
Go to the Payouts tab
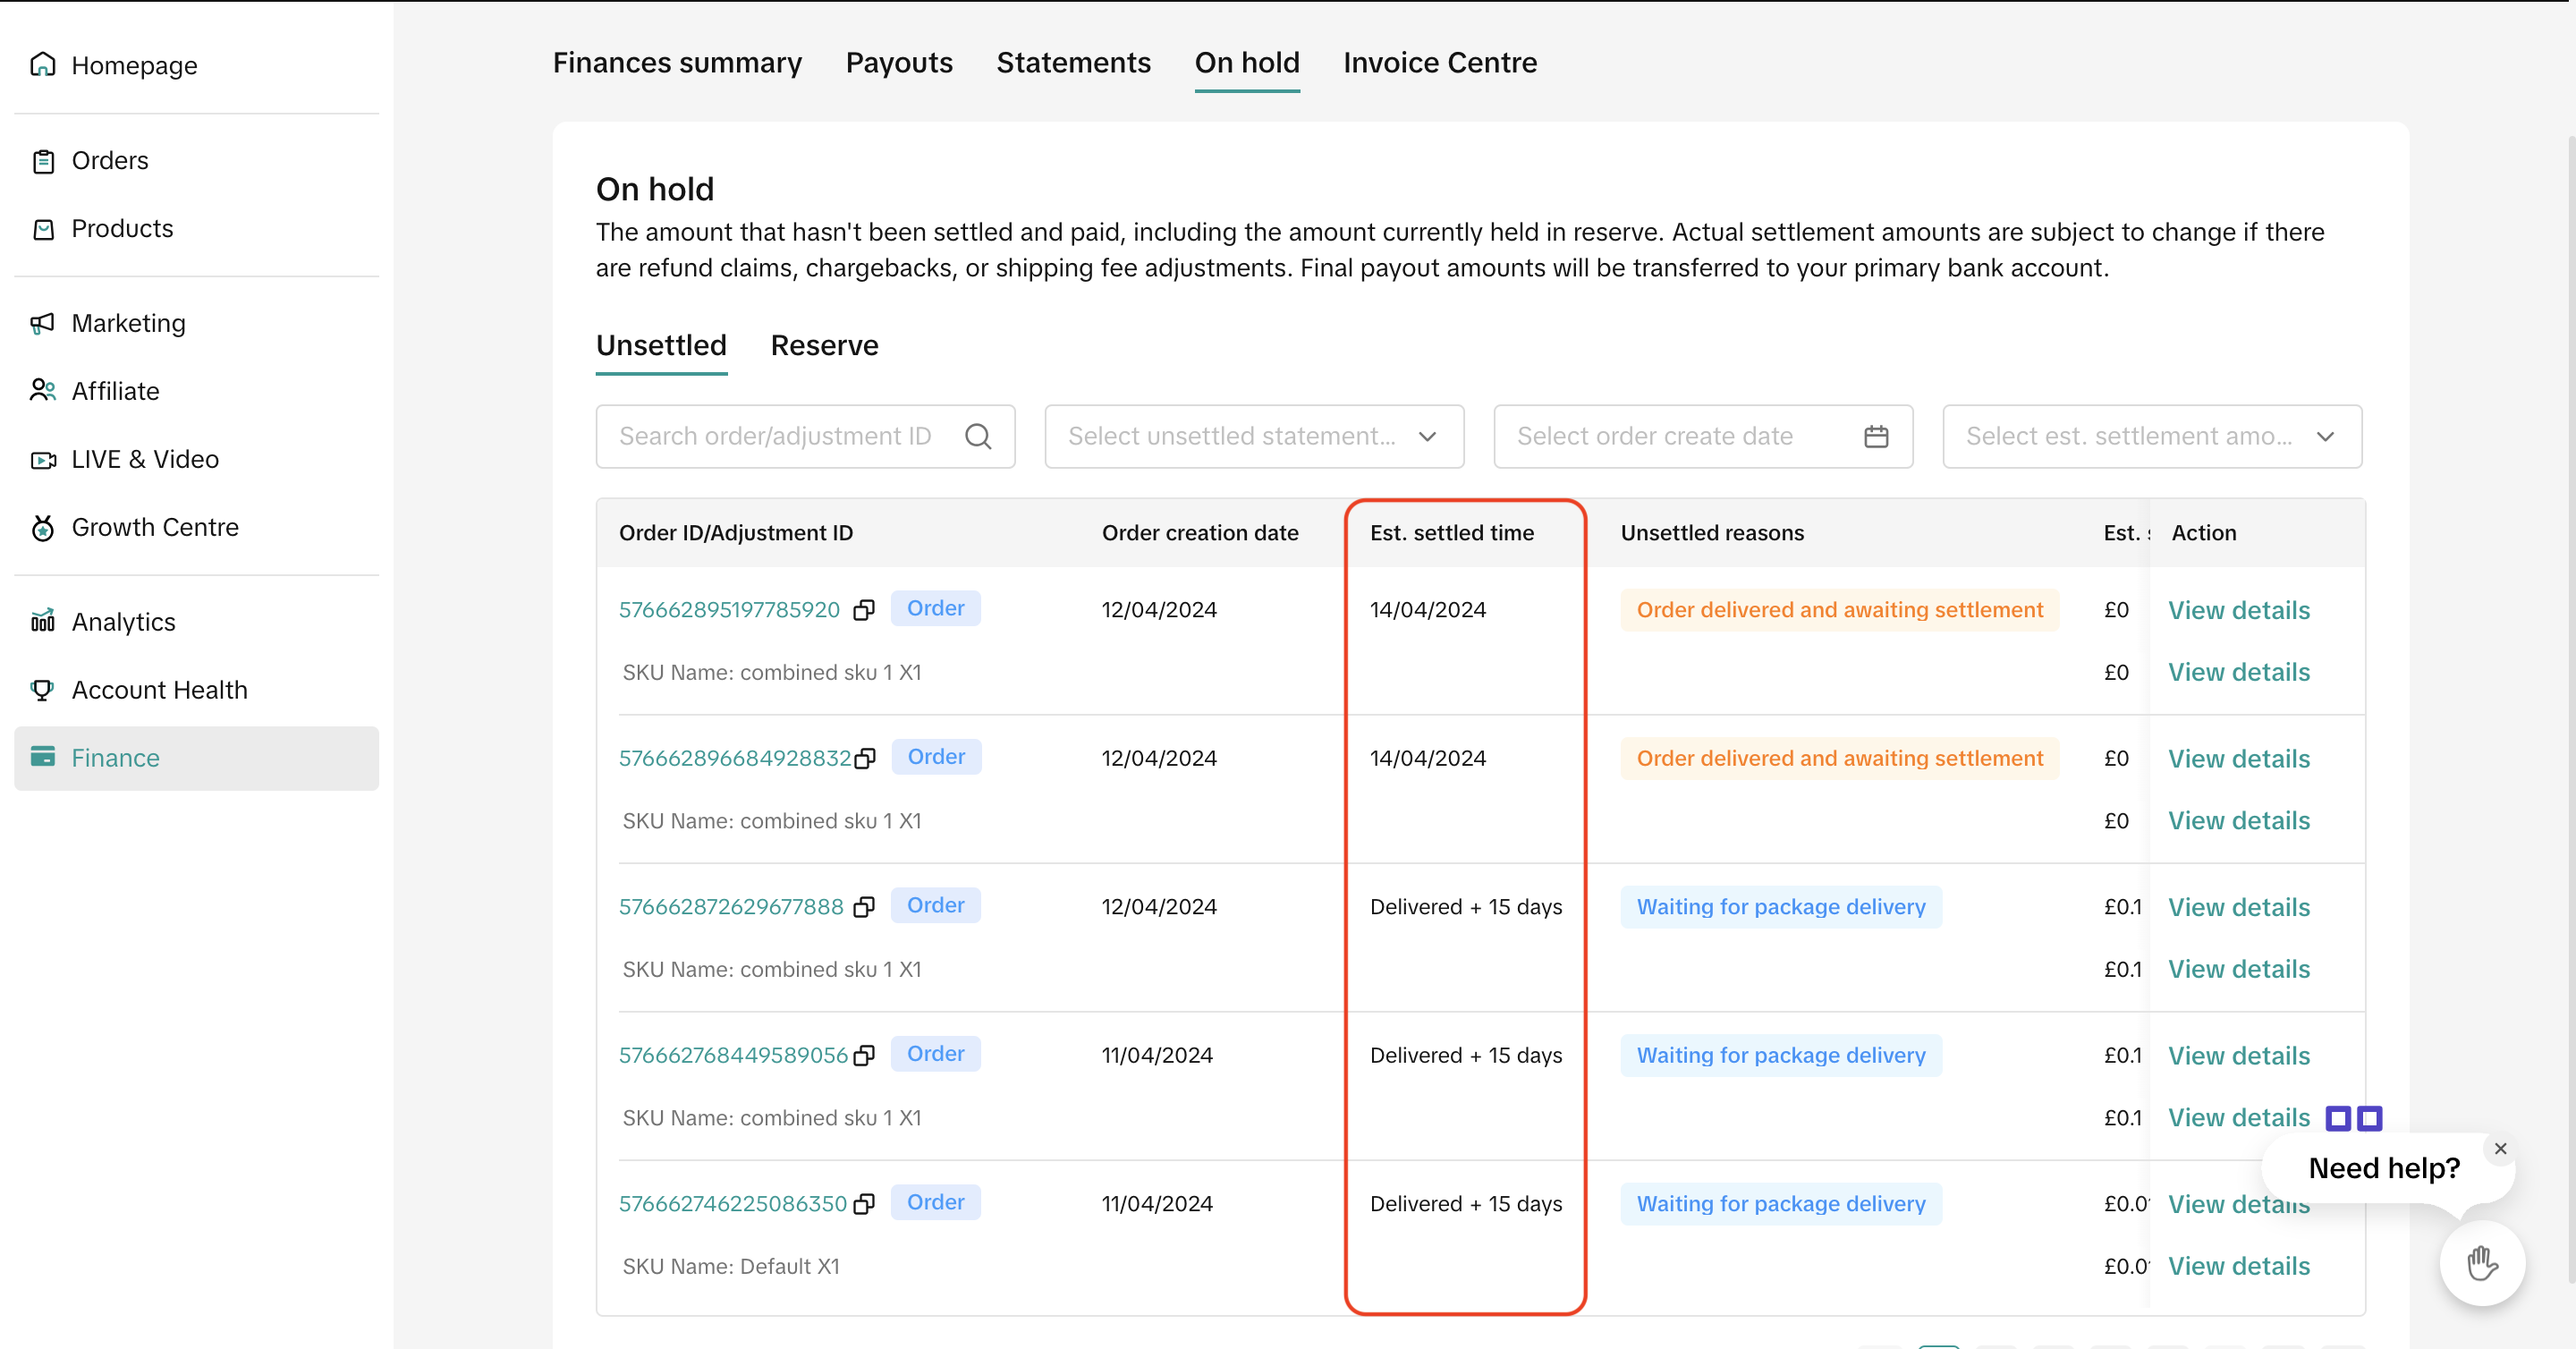pos(898,63)
